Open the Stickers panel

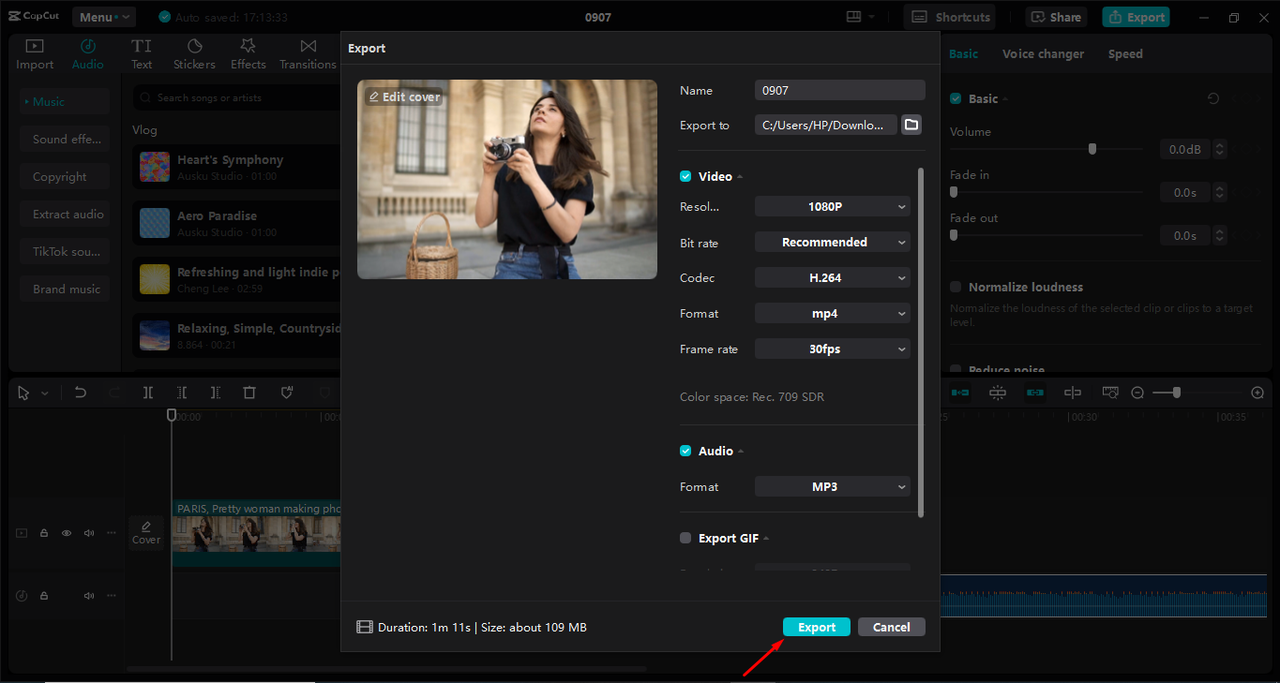[x=194, y=54]
